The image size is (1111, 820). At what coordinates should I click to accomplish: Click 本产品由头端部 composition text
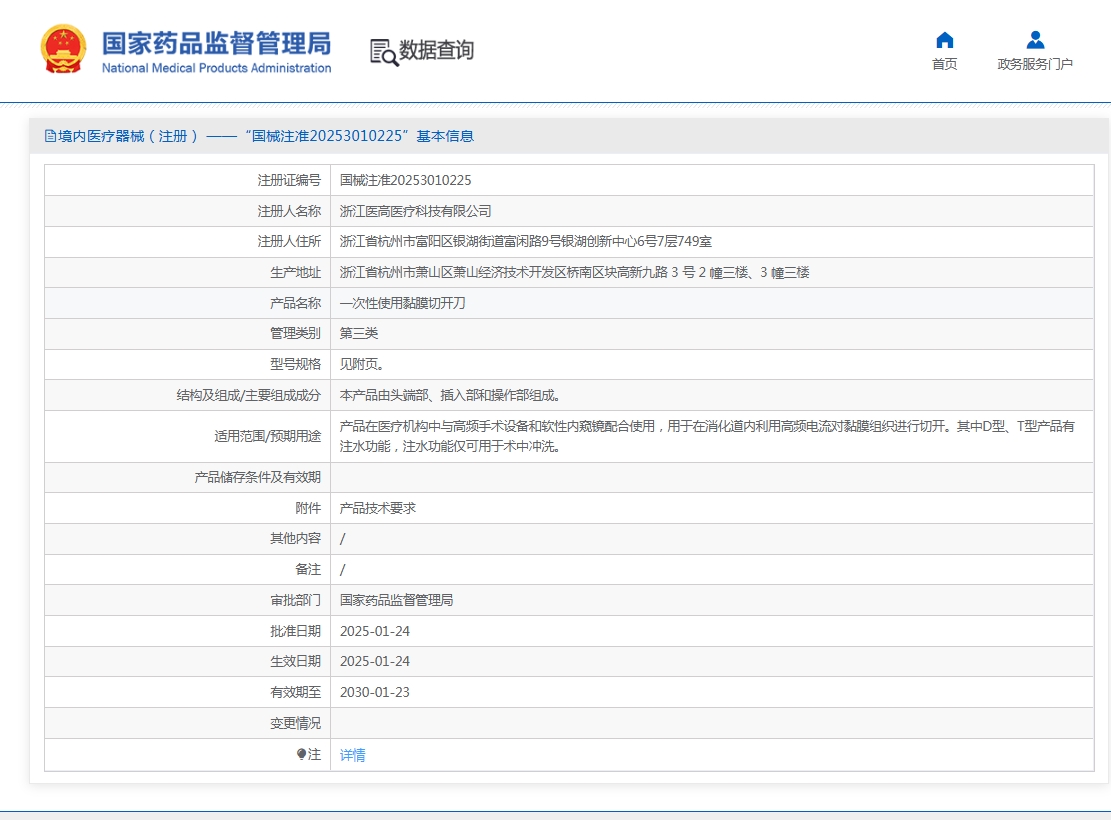pos(450,395)
